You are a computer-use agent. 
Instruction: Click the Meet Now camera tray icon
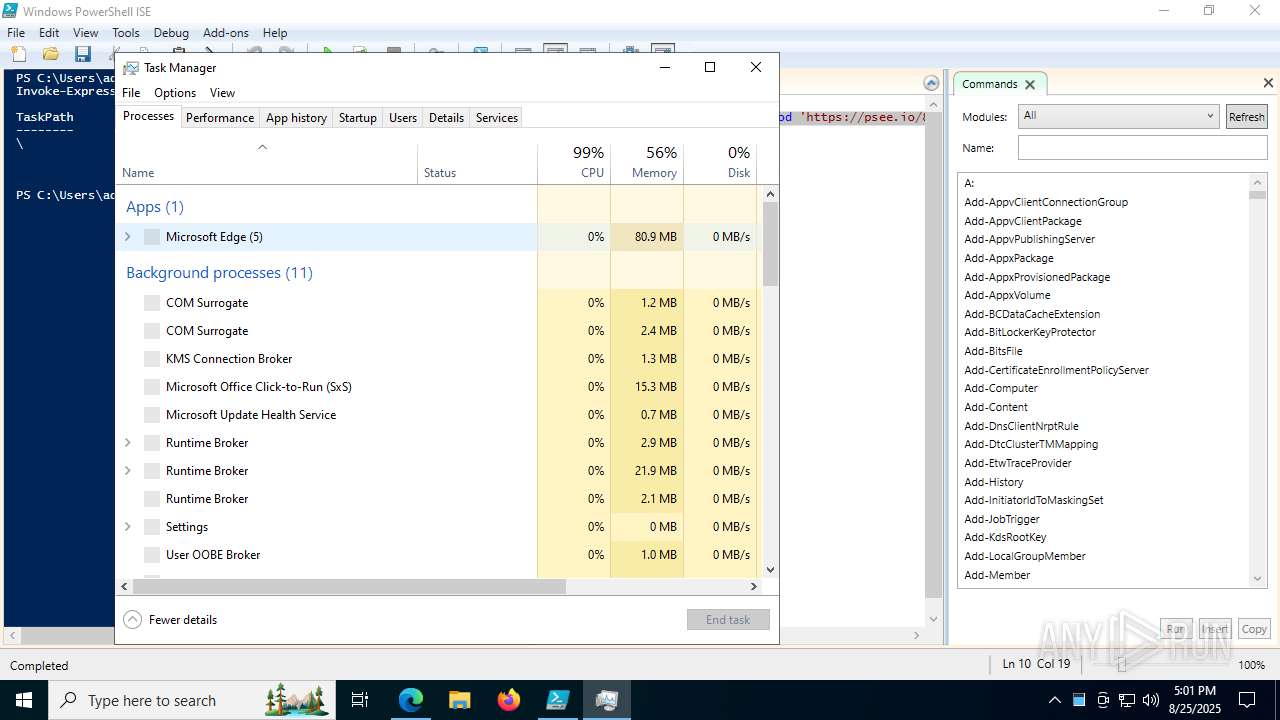1103,700
